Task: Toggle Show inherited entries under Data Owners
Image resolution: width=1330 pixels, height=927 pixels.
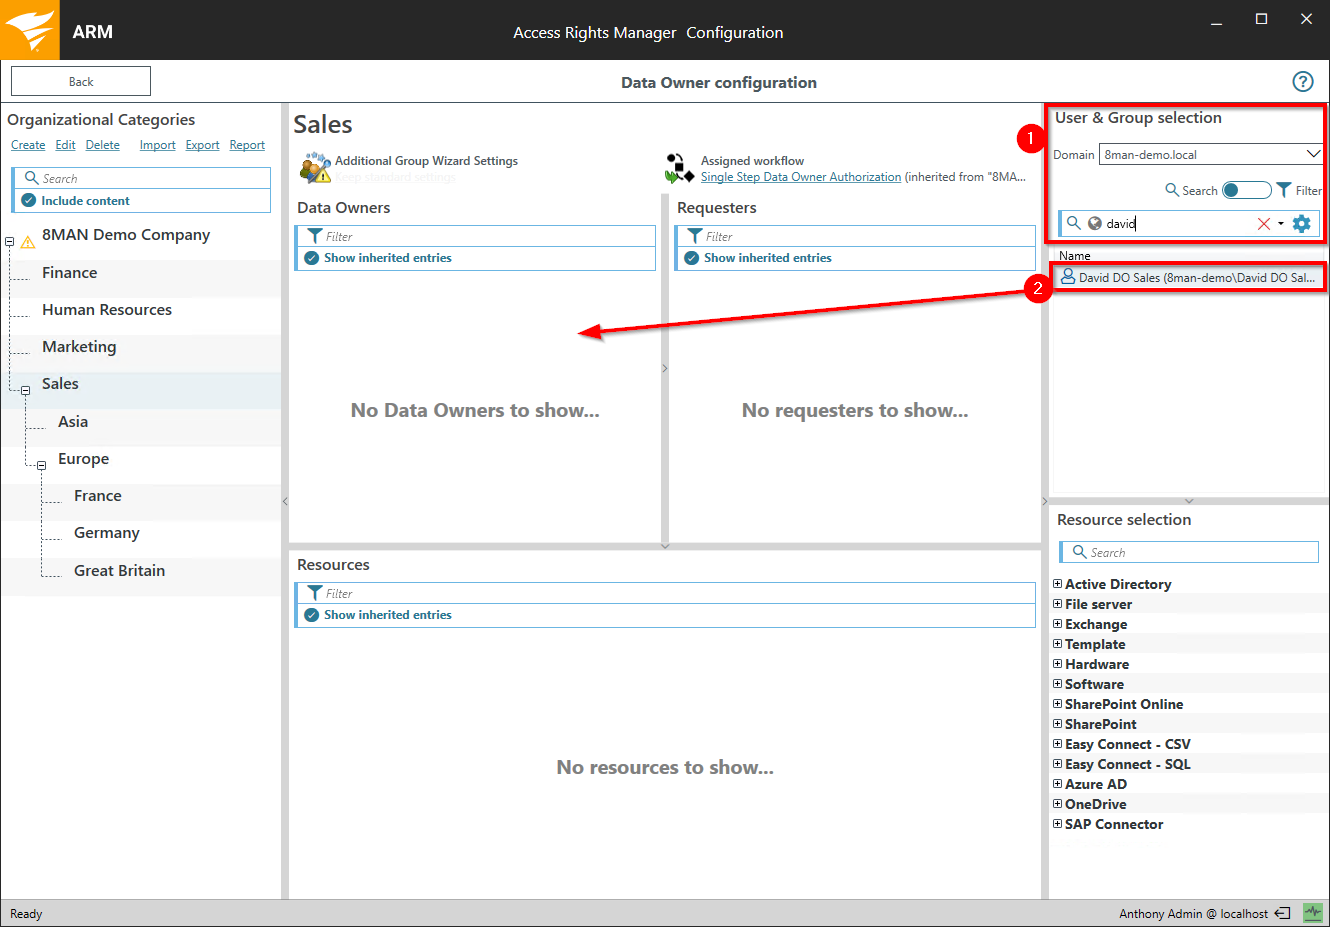Action: pos(311,258)
